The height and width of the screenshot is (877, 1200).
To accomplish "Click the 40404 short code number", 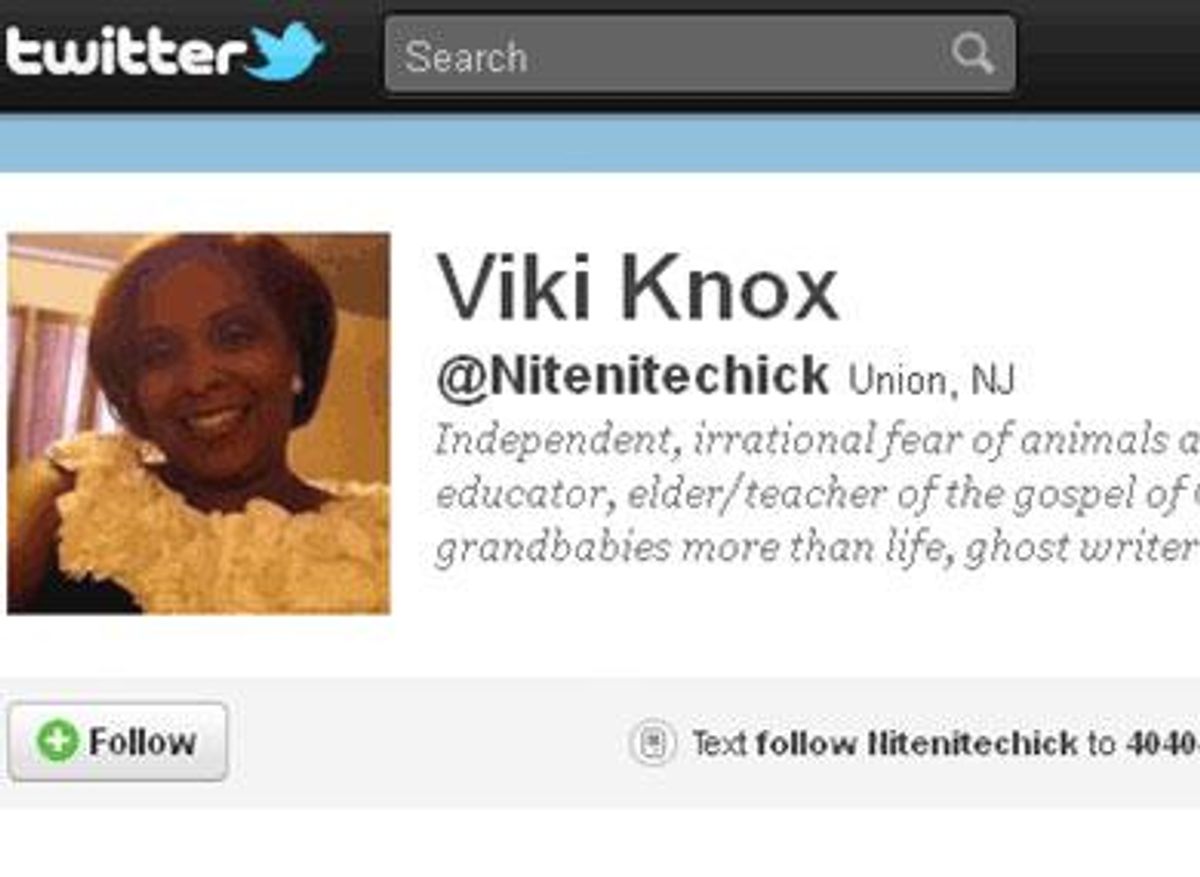I will [1162, 743].
